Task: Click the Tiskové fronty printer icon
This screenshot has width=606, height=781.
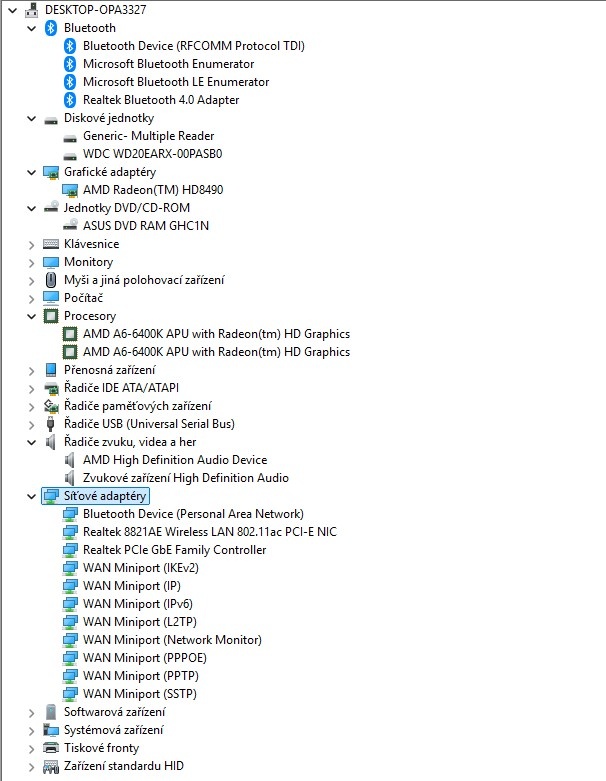Action: (x=51, y=748)
